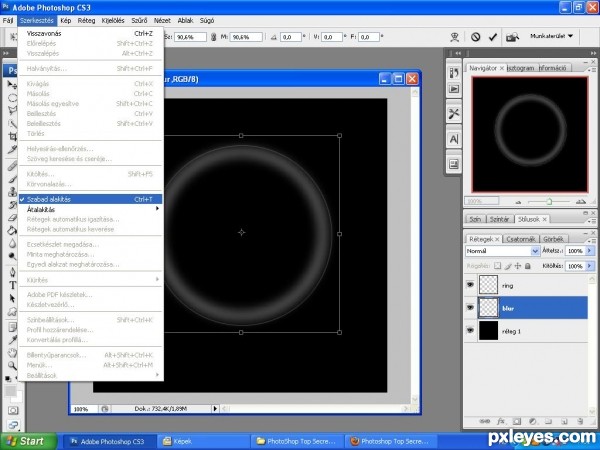Hide the réteg 1 layer
This screenshot has height=450, width=600.
click(470, 330)
